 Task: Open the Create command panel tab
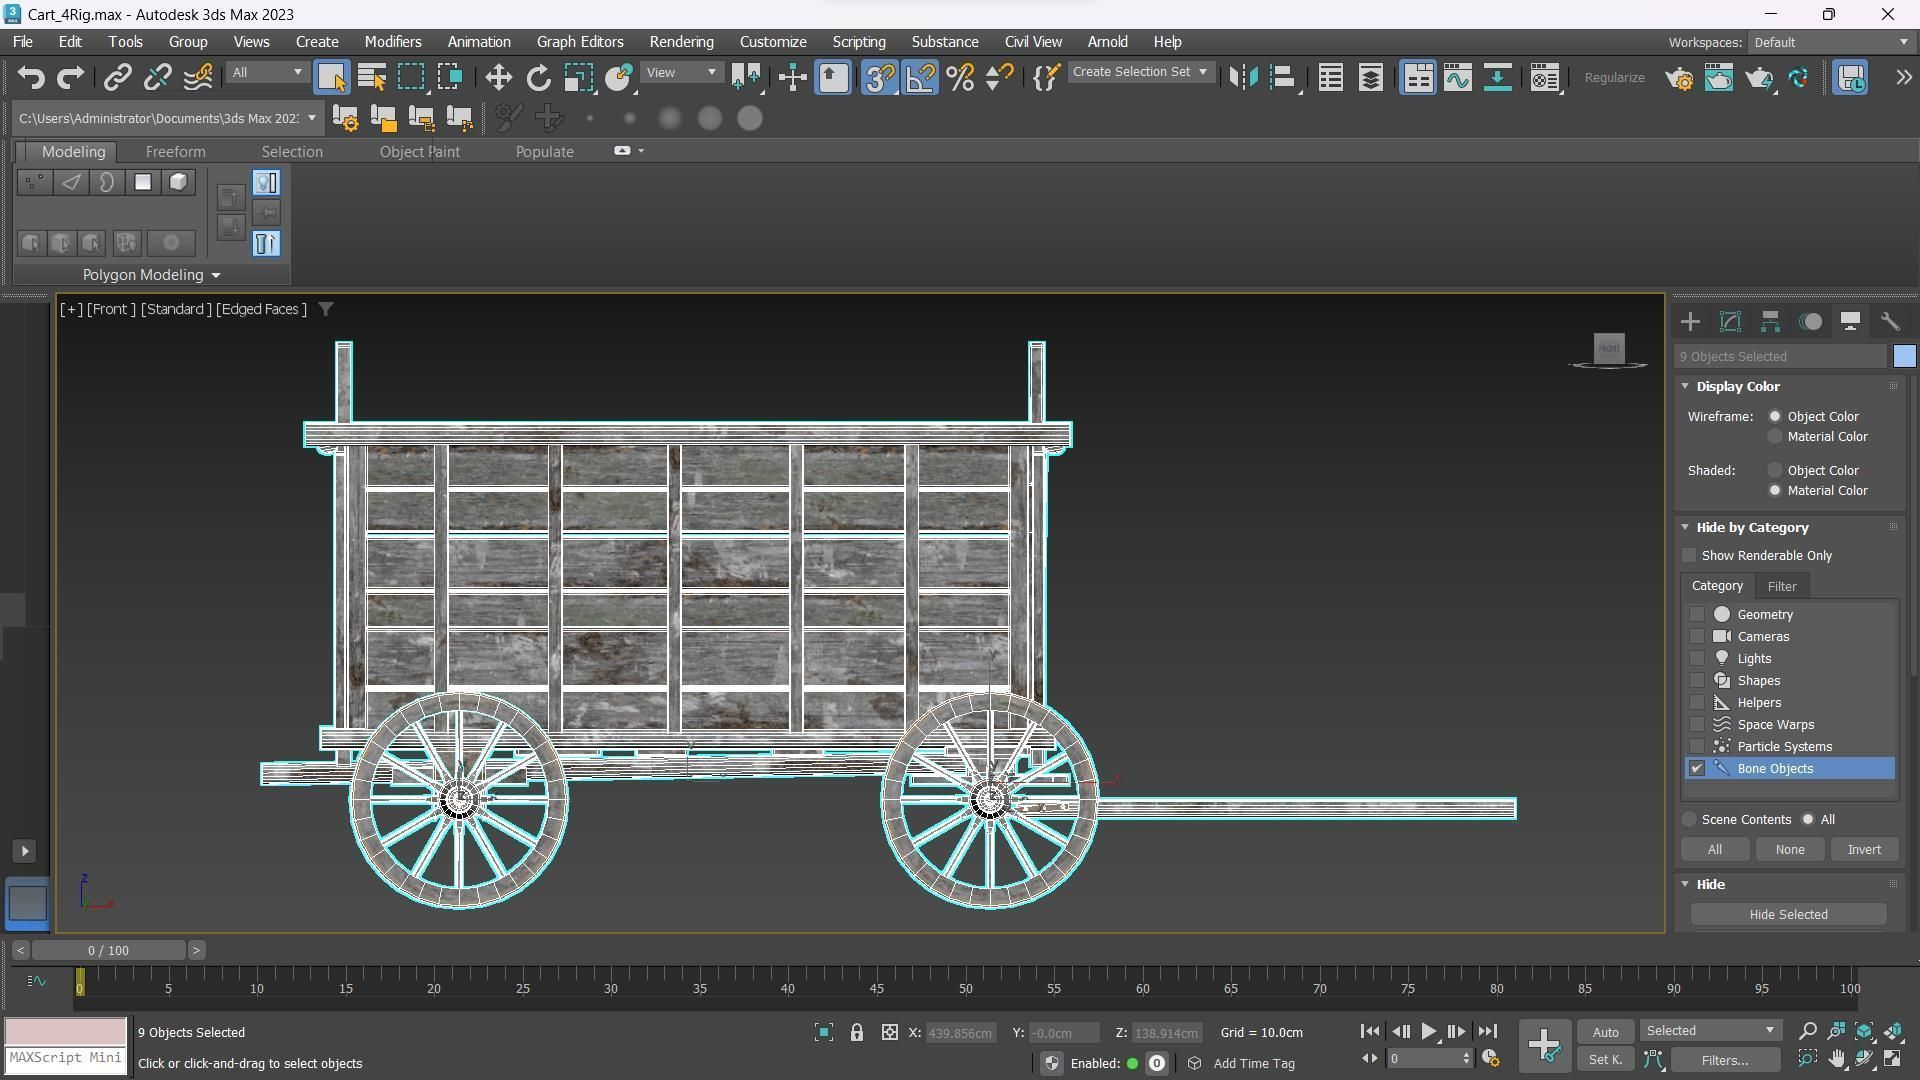1690,322
